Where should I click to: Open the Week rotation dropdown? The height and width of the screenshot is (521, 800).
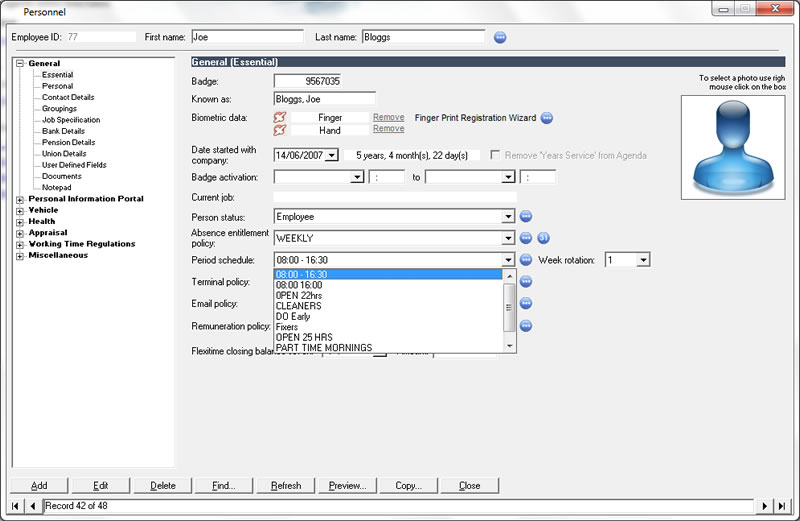[643, 260]
